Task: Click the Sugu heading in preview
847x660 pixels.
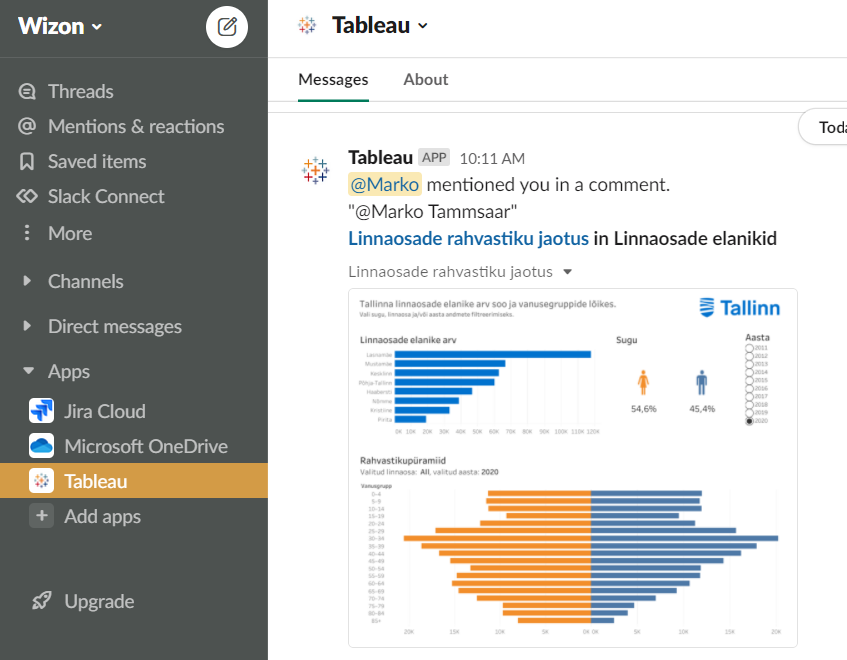Action: tap(627, 340)
